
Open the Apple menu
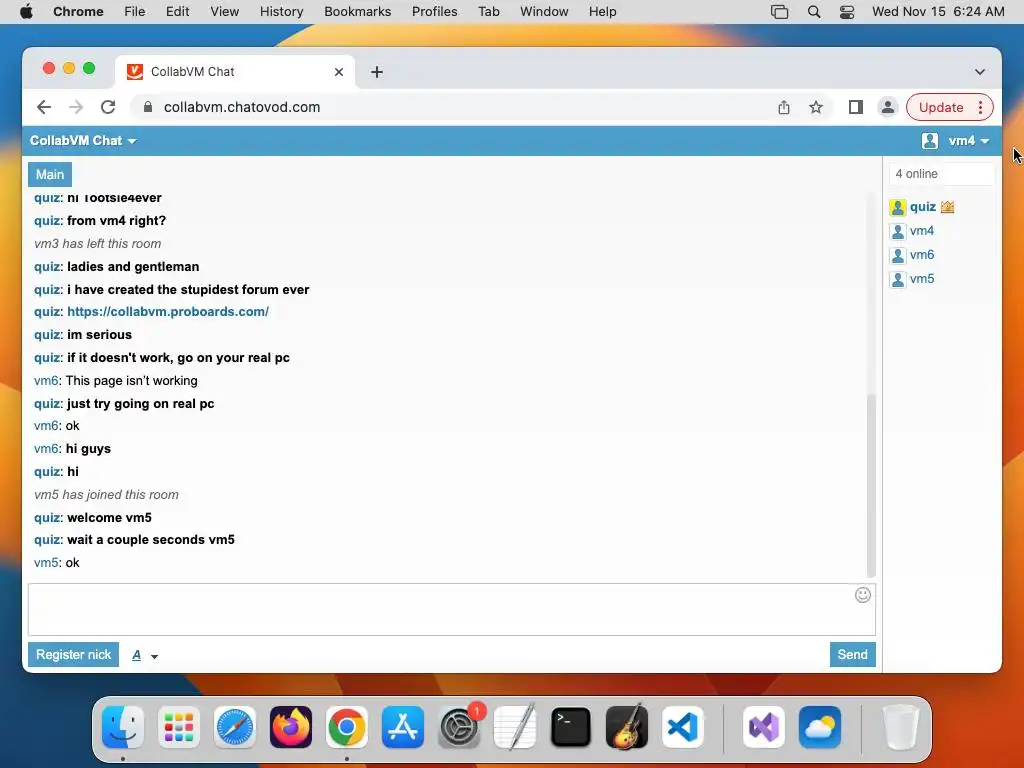tap(26, 12)
